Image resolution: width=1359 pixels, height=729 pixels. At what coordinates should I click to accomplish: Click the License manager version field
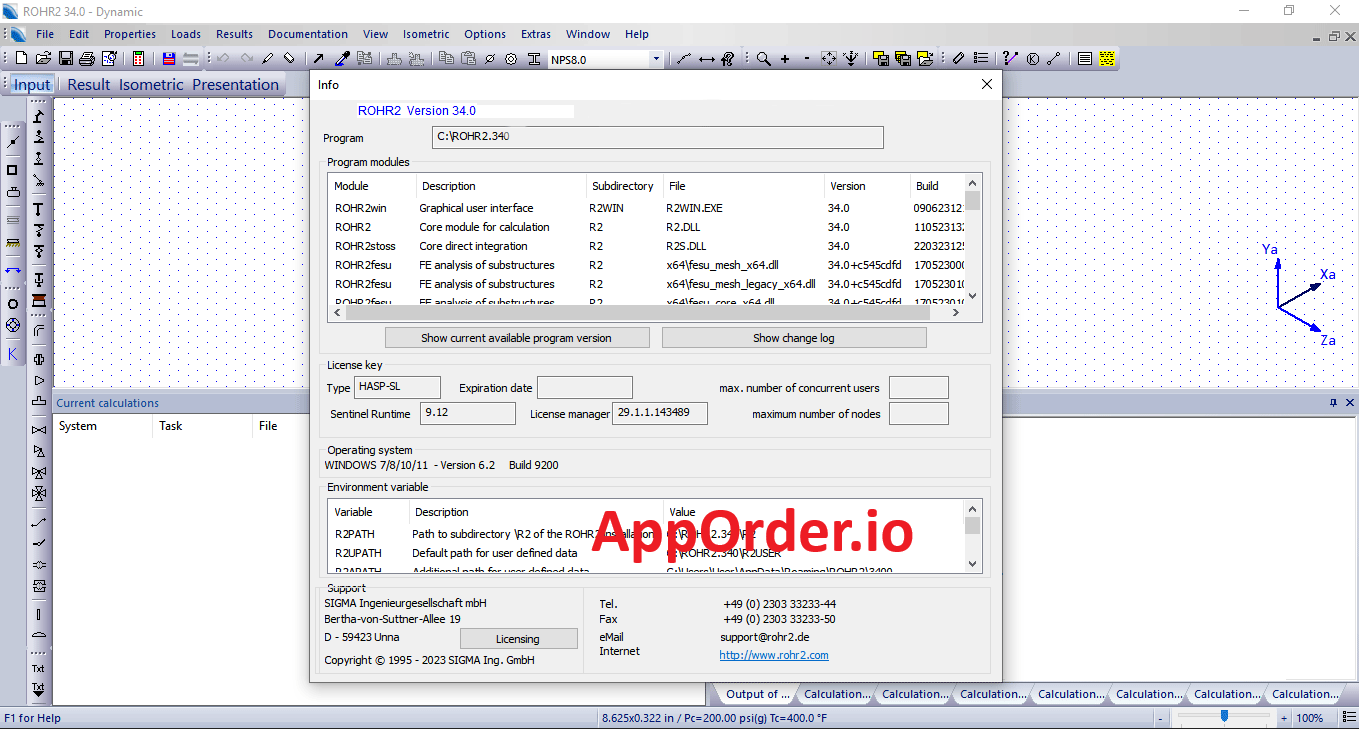pyautogui.click(x=660, y=413)
